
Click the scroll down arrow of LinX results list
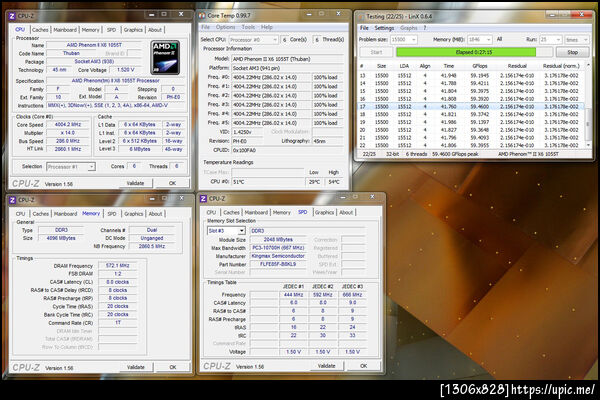[589, 145]
